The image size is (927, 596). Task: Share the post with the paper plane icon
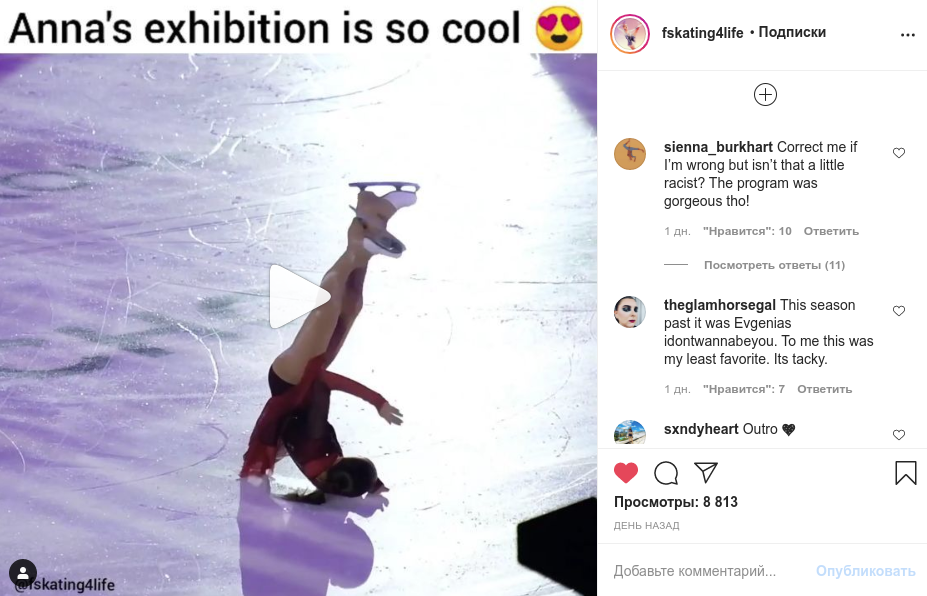pyautogui.click(x=706, y=473)
